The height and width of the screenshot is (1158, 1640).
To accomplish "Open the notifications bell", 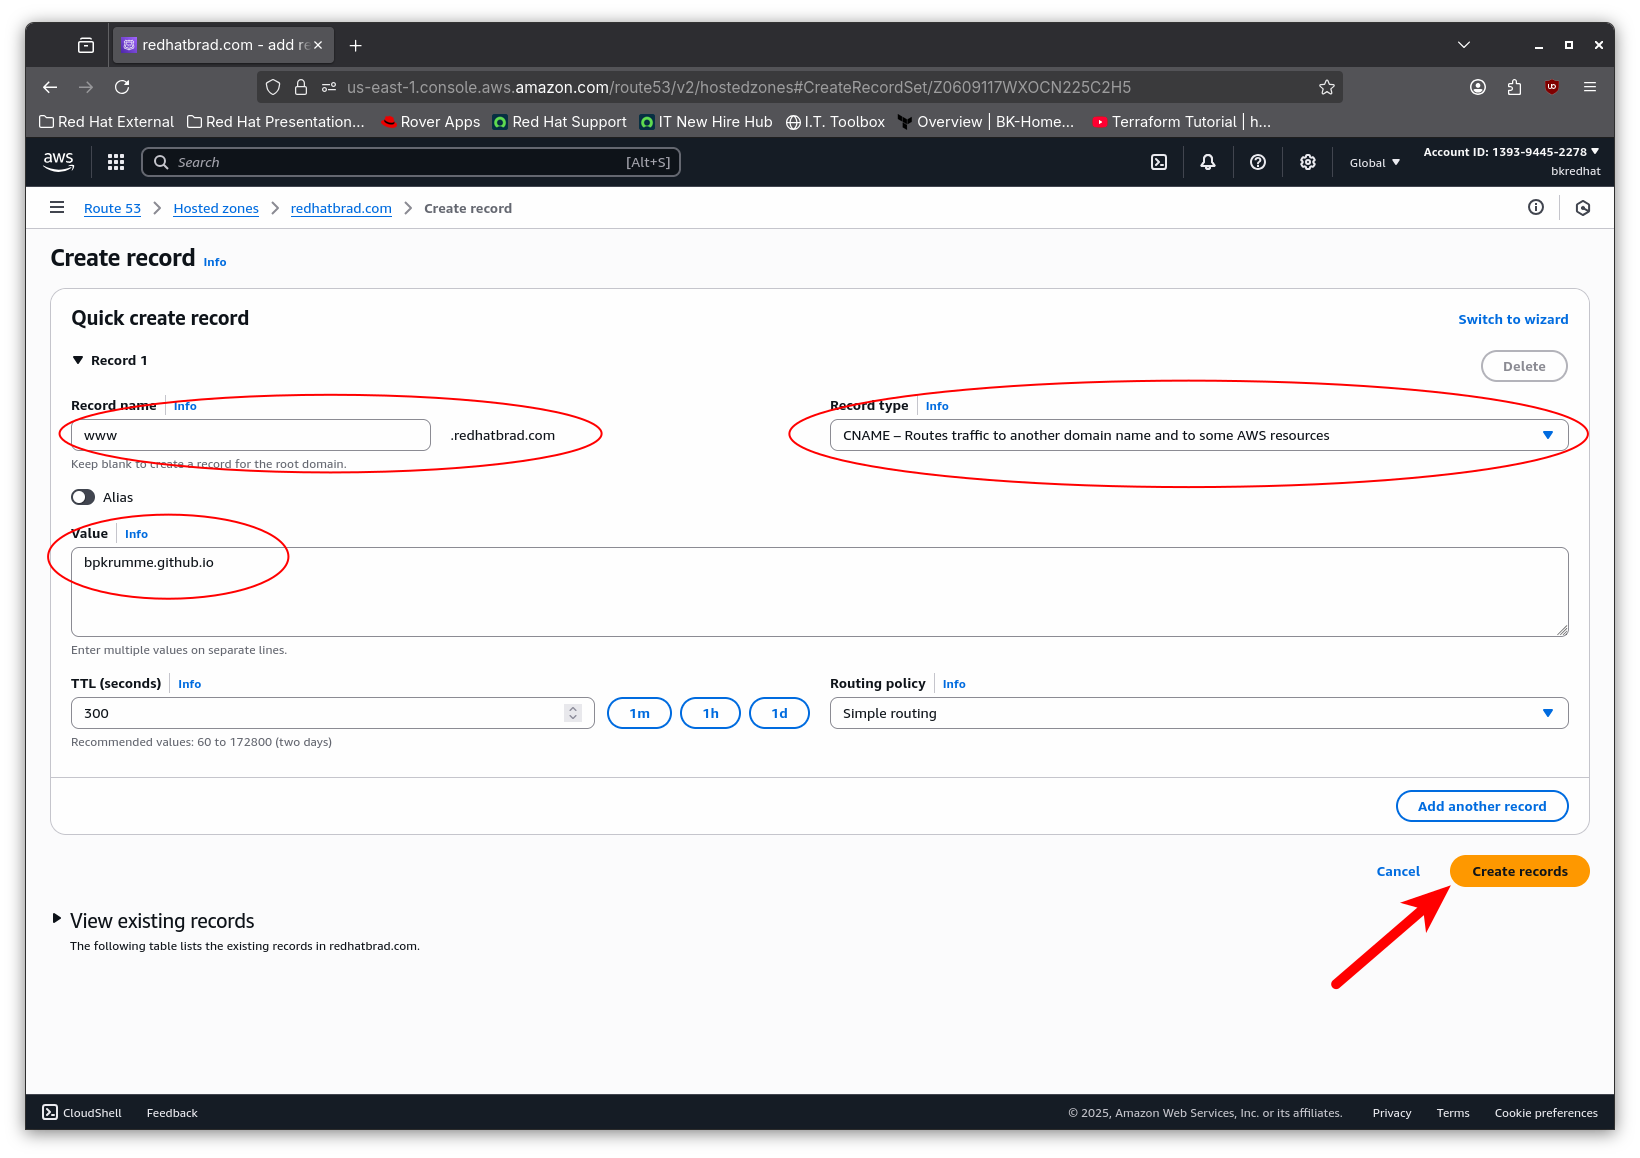I will point(1208,162).
